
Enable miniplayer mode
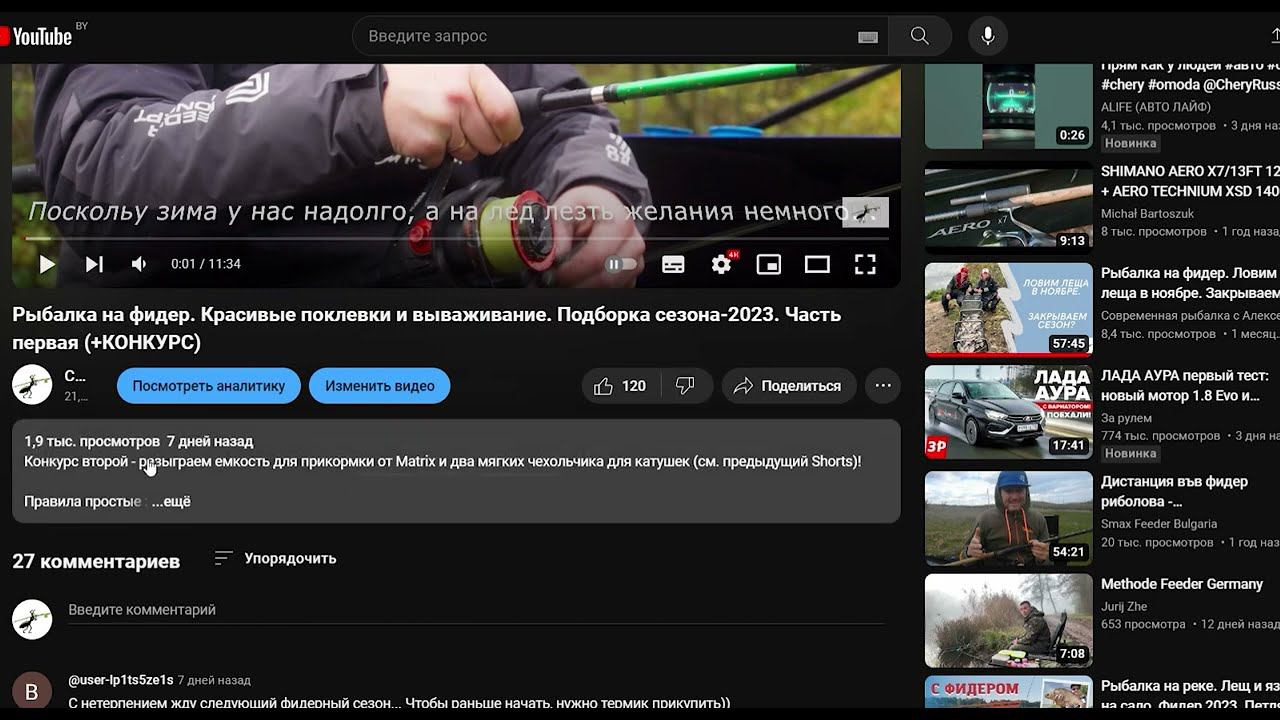[x=768, y=264]
